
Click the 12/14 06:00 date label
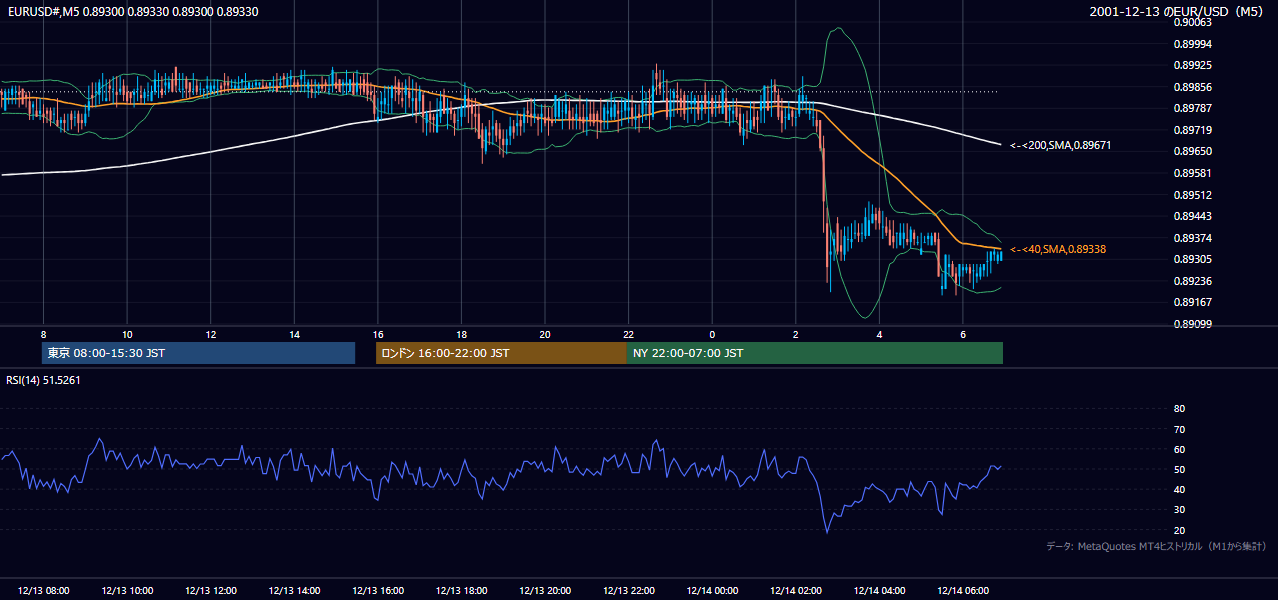click(963, 591)
